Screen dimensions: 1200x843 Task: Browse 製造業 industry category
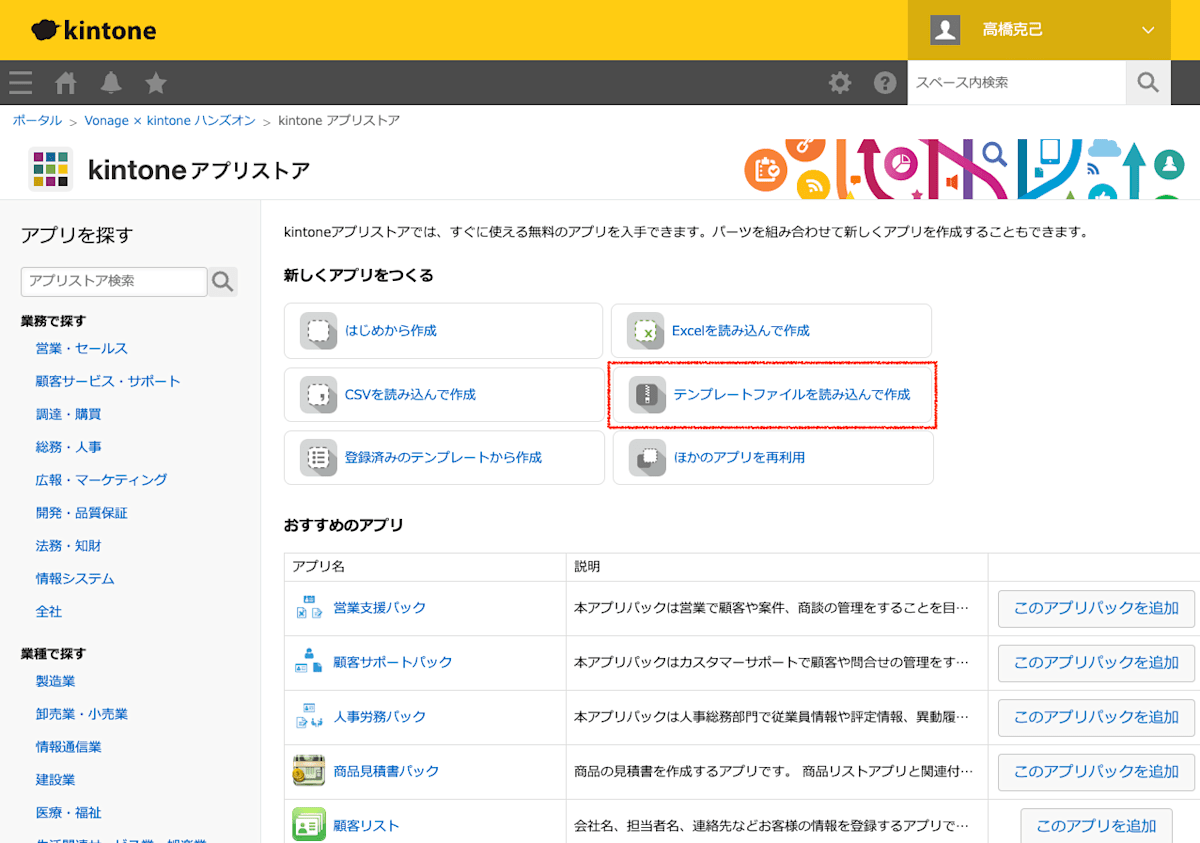(x=55, y=681)
